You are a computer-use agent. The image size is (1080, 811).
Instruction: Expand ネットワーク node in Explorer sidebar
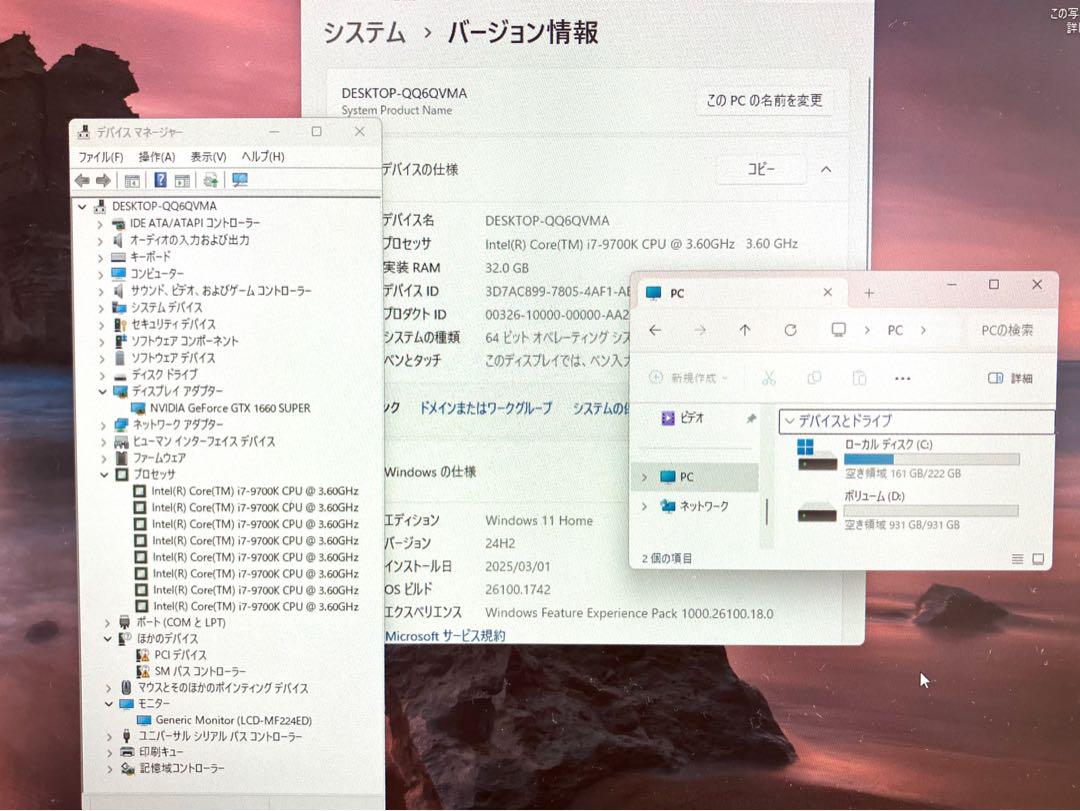tap(644, 506)
